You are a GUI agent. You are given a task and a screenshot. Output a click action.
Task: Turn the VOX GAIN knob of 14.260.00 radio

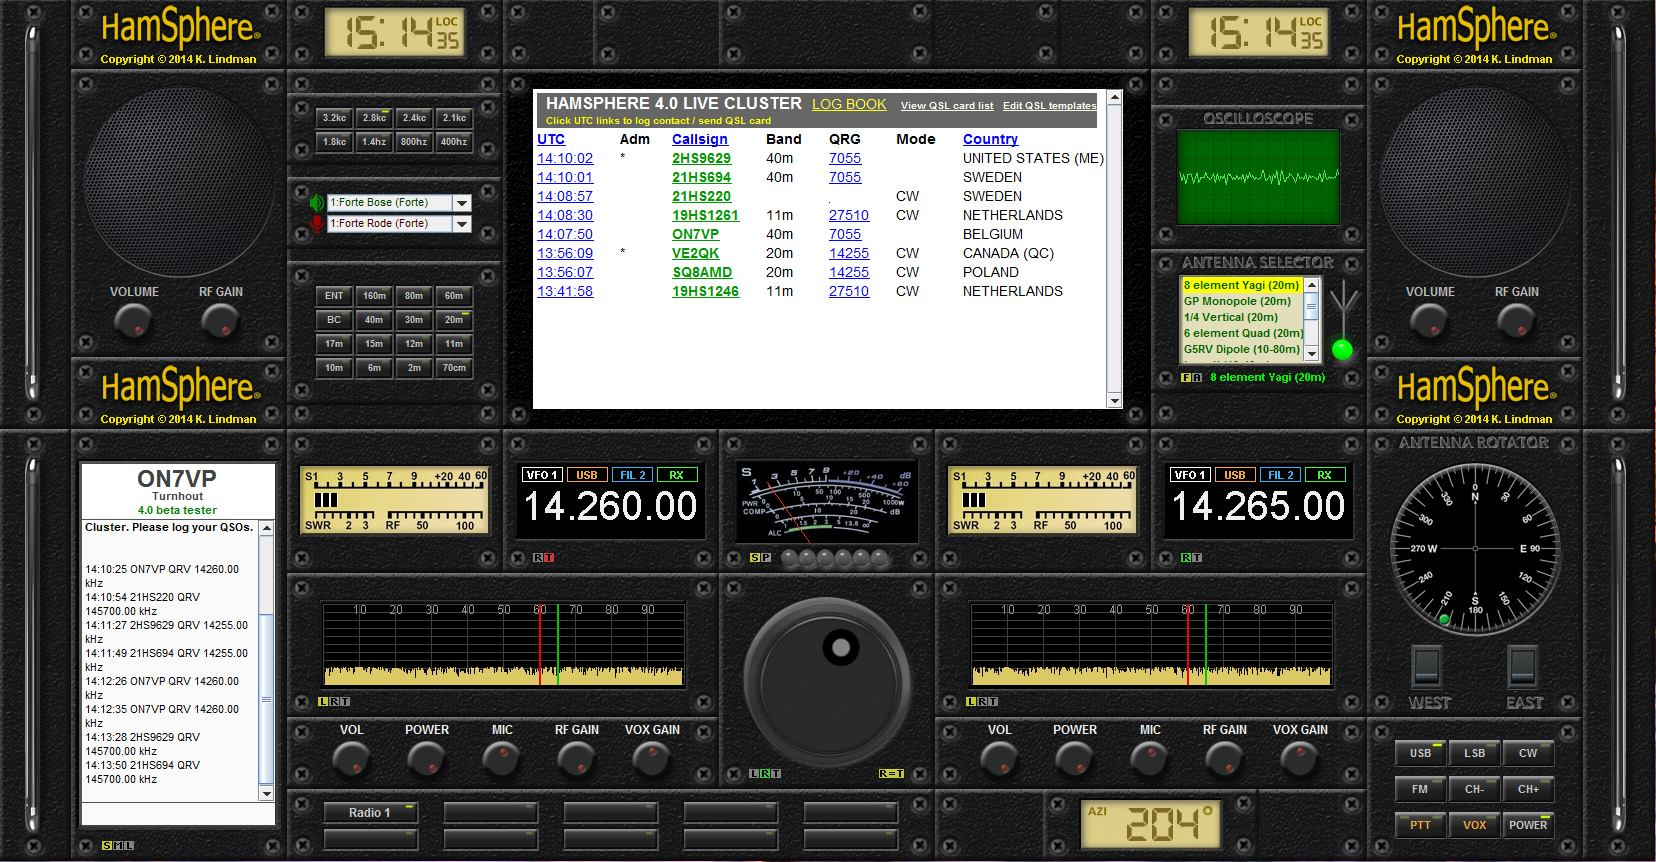coord(651,760)
